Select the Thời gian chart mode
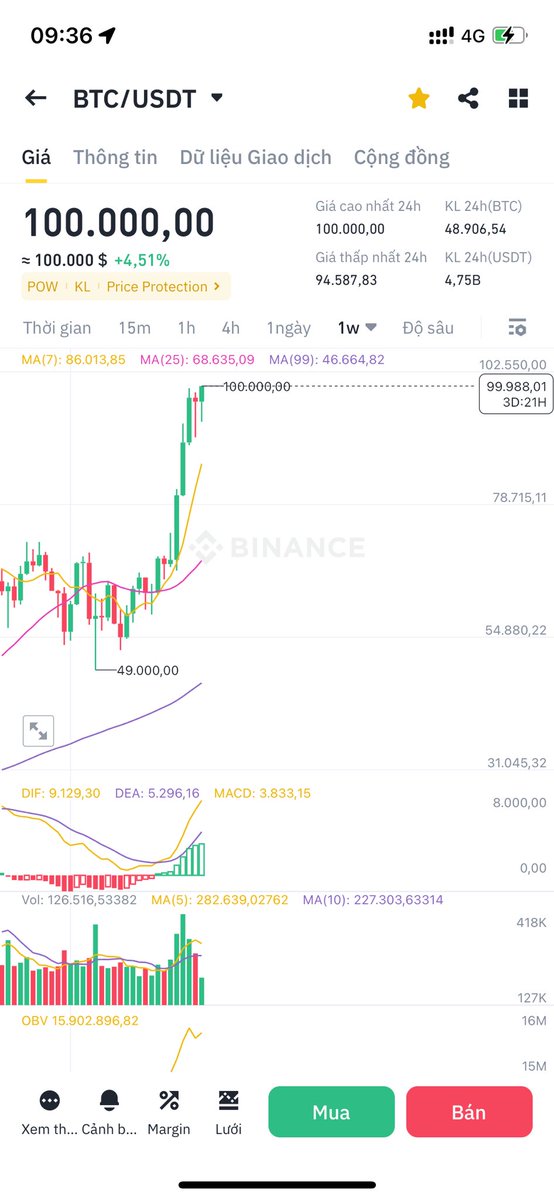The width and height of the screenshot is (554, 1200). click(x=57, y=328)
